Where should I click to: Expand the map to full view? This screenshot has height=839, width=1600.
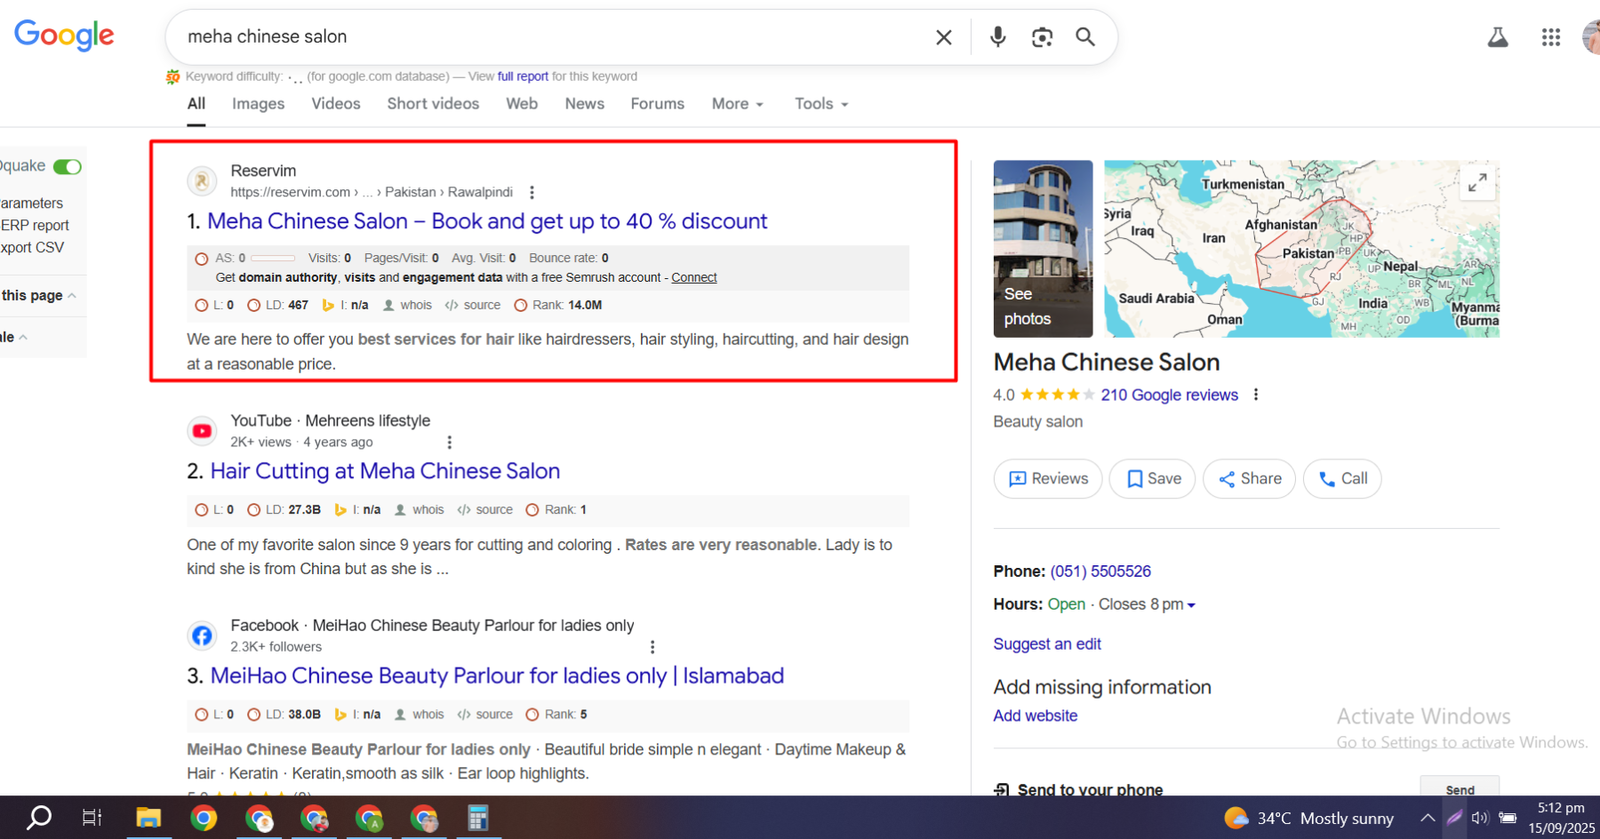pos(1477,183)
